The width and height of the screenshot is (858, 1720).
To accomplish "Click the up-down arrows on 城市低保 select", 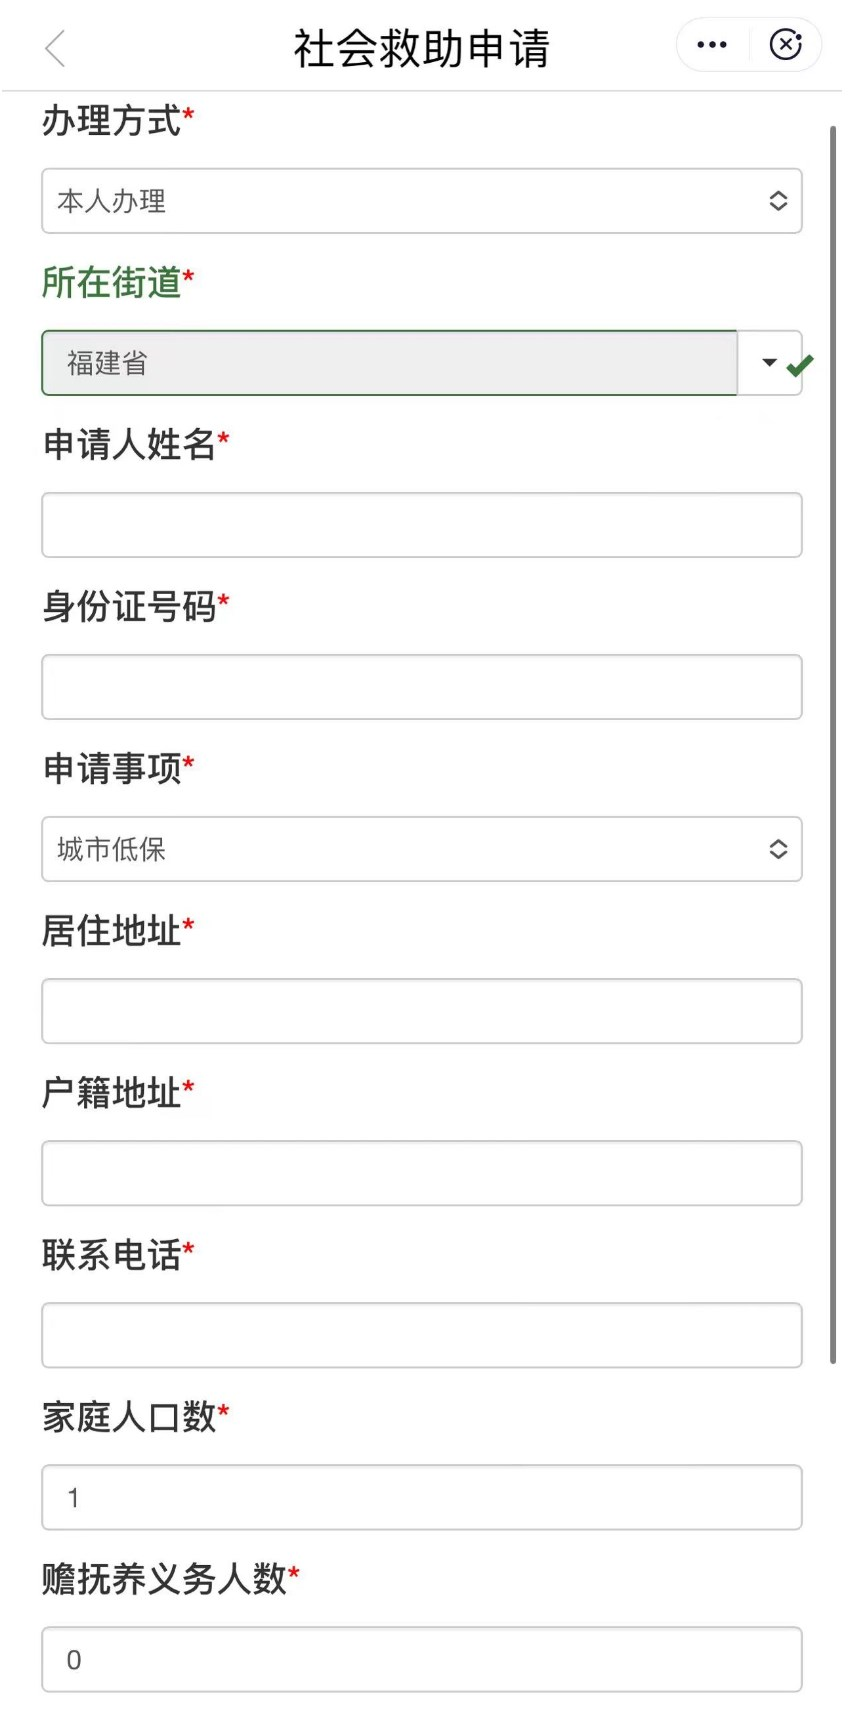I will [778, 849].
